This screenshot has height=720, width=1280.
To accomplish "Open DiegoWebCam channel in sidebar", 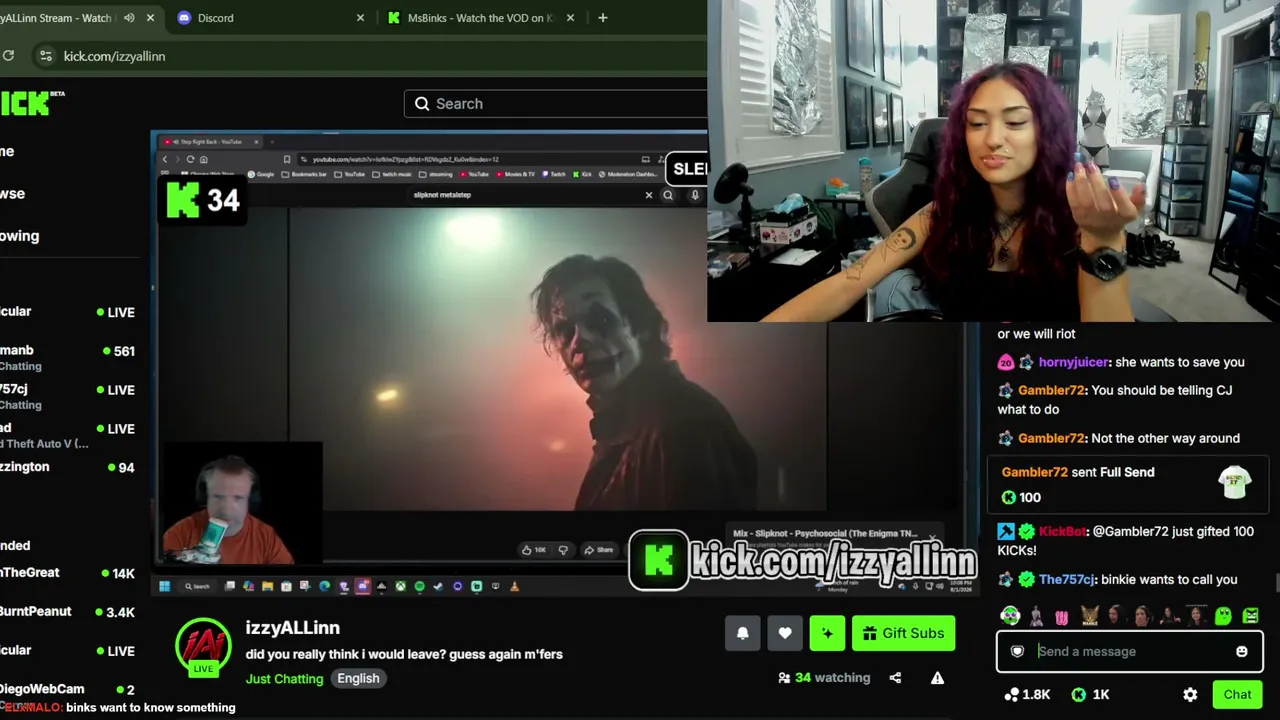I will pyautogui.click(x=67, y=689).
